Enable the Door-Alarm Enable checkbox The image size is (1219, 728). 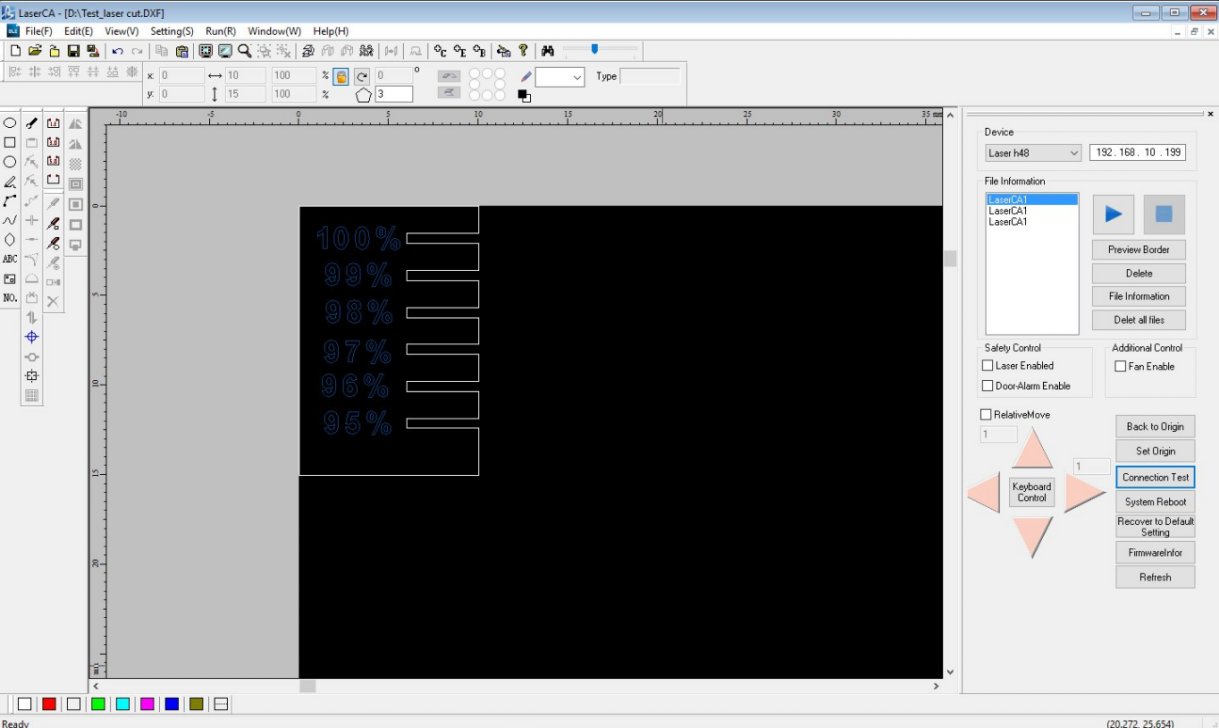pos(988,386)
